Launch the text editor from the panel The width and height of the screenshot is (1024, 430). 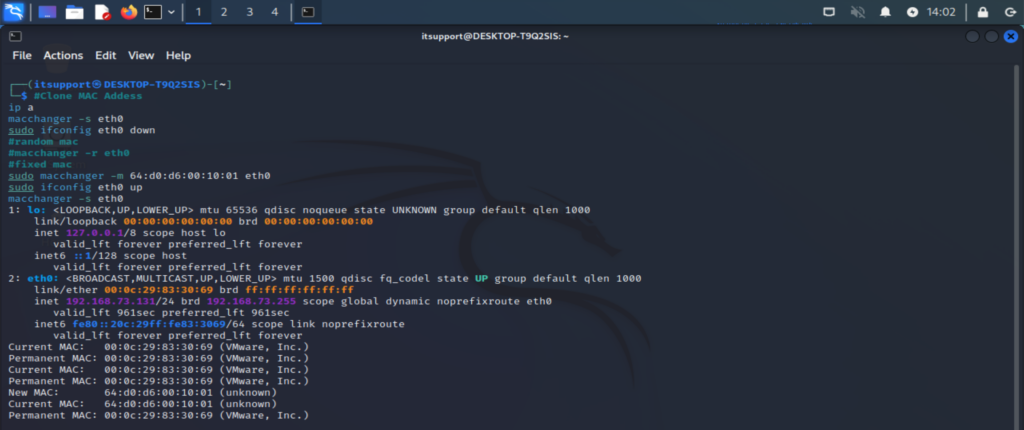pos(102,12)
